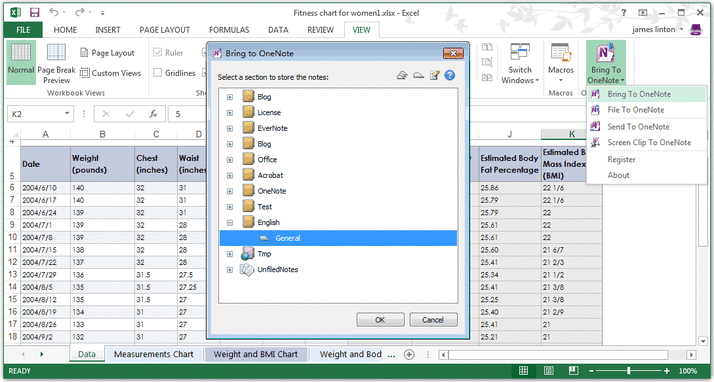Open the FILE tab
Image resolution: width=714 pixels, height=382 pixels.
(23, 30)
